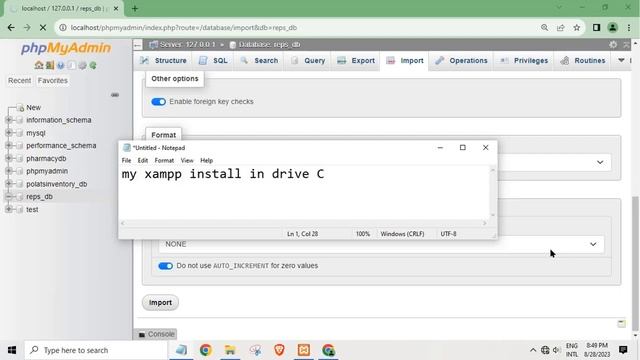Screen dimensions: 640x360
Task: Open Notepad Format menu
Action: coord(164,160)
